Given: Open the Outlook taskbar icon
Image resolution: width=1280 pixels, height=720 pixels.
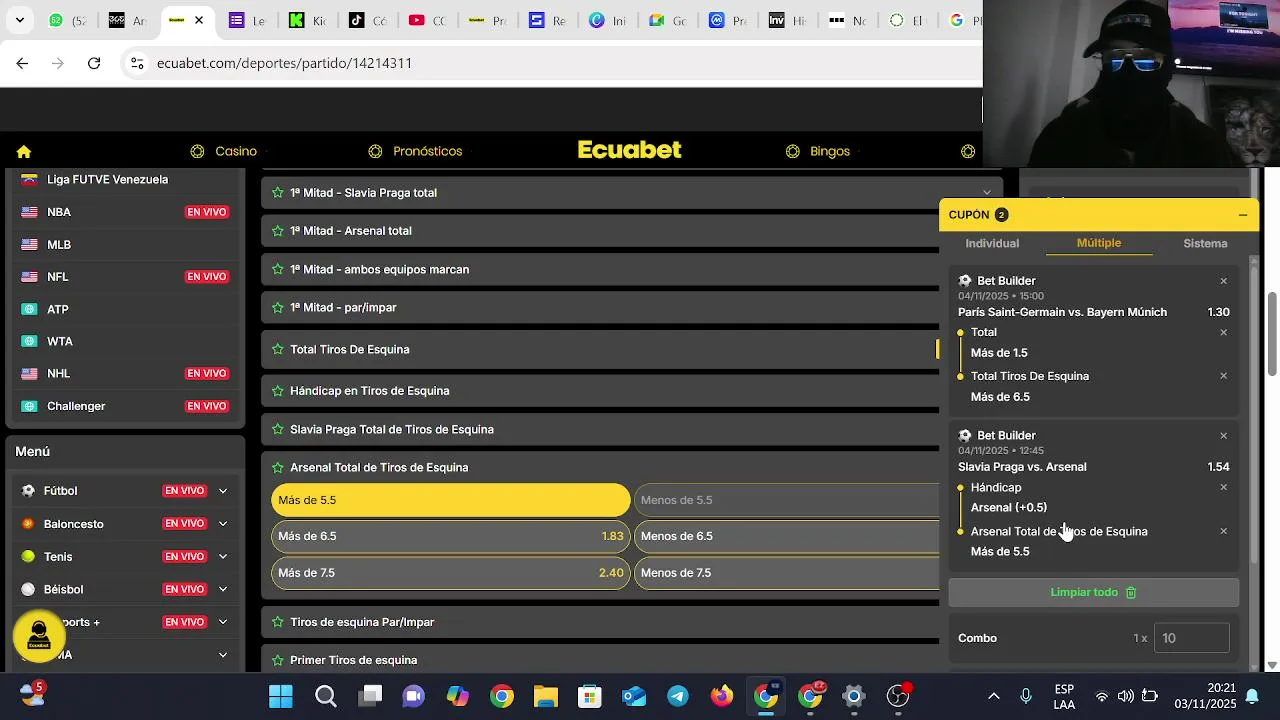Looking at the screenshot, I should point(634,696).
